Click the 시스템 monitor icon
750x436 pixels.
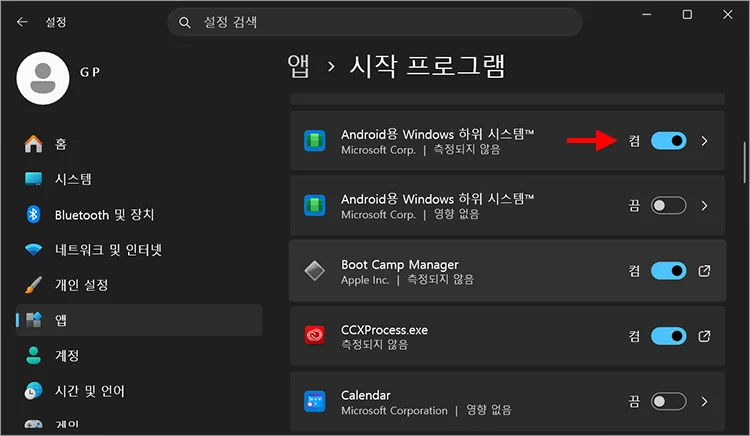tap(33, 179)
